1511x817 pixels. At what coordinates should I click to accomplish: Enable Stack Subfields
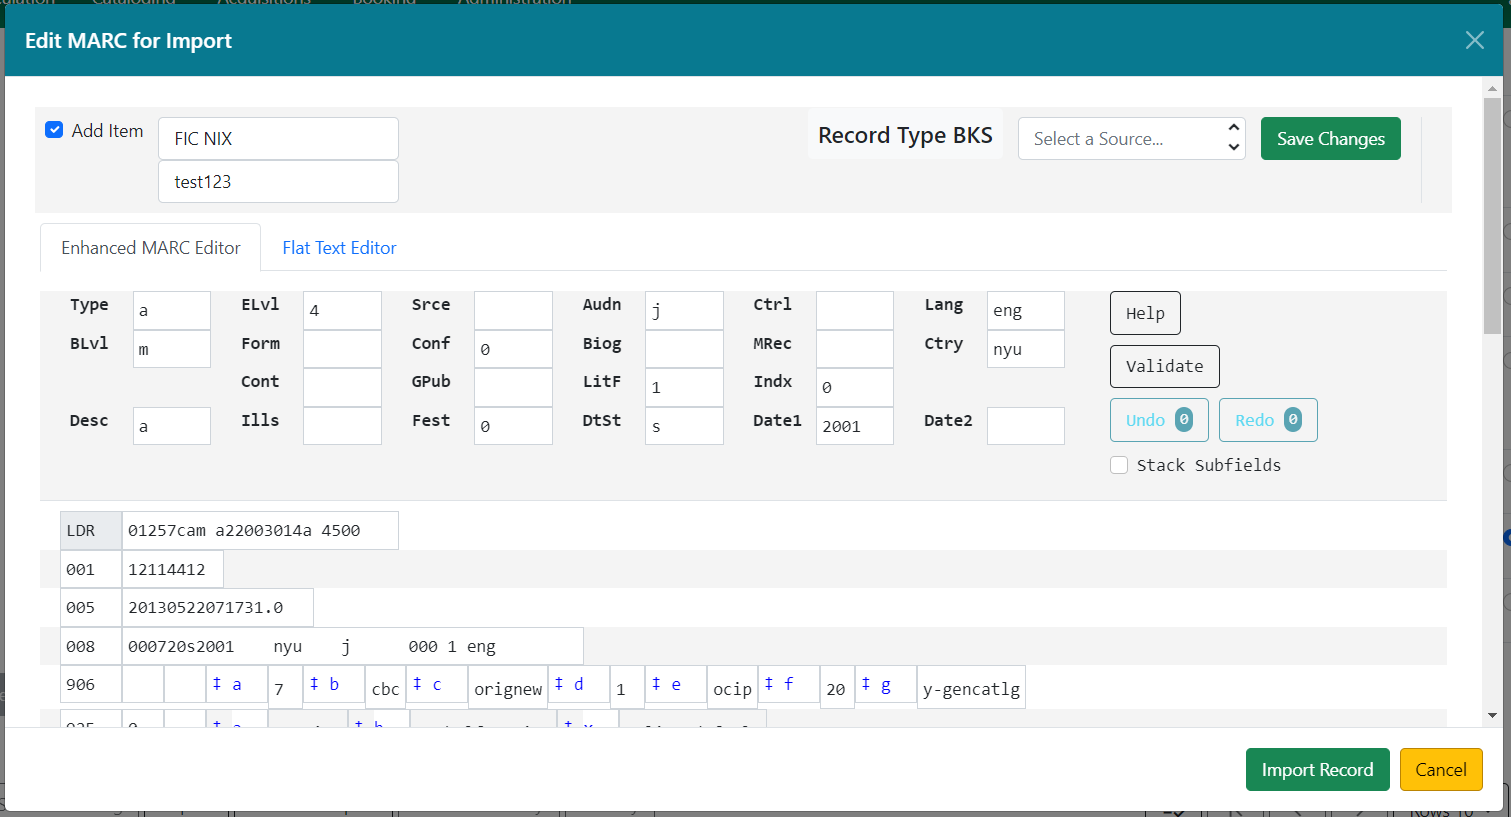tap(1119, 464)
